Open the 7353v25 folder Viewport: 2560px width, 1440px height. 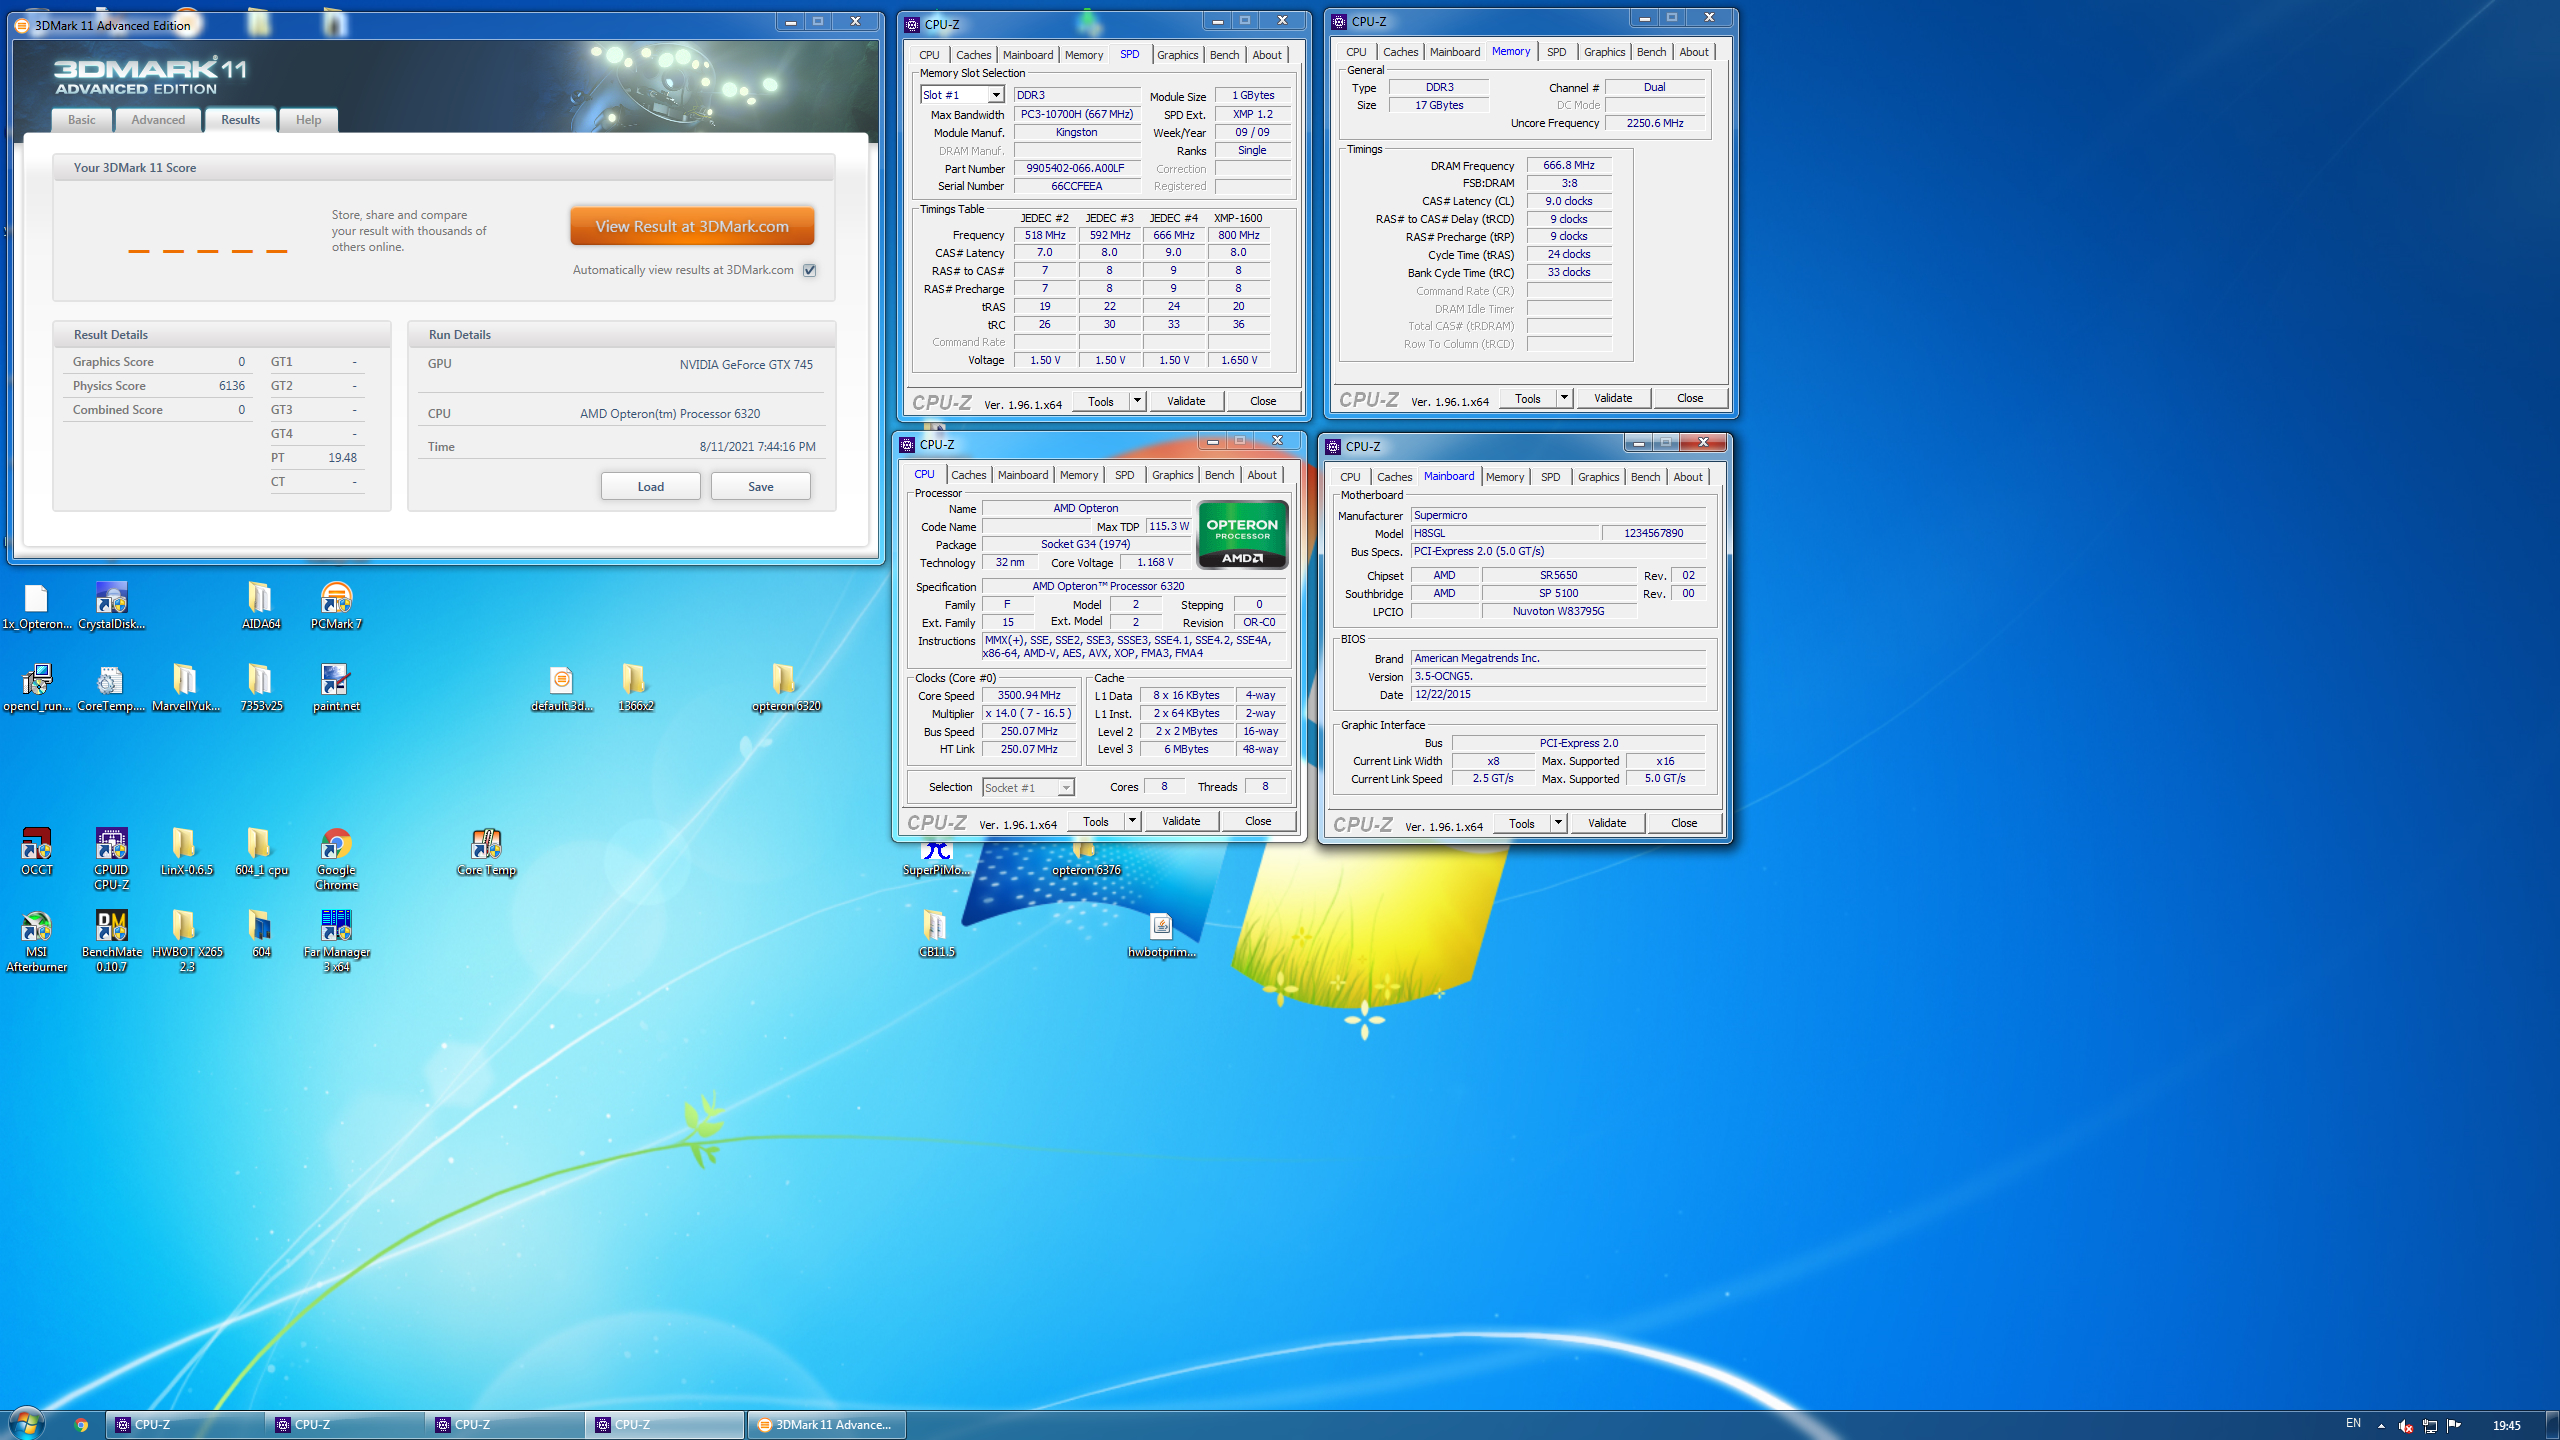point(261,688)
